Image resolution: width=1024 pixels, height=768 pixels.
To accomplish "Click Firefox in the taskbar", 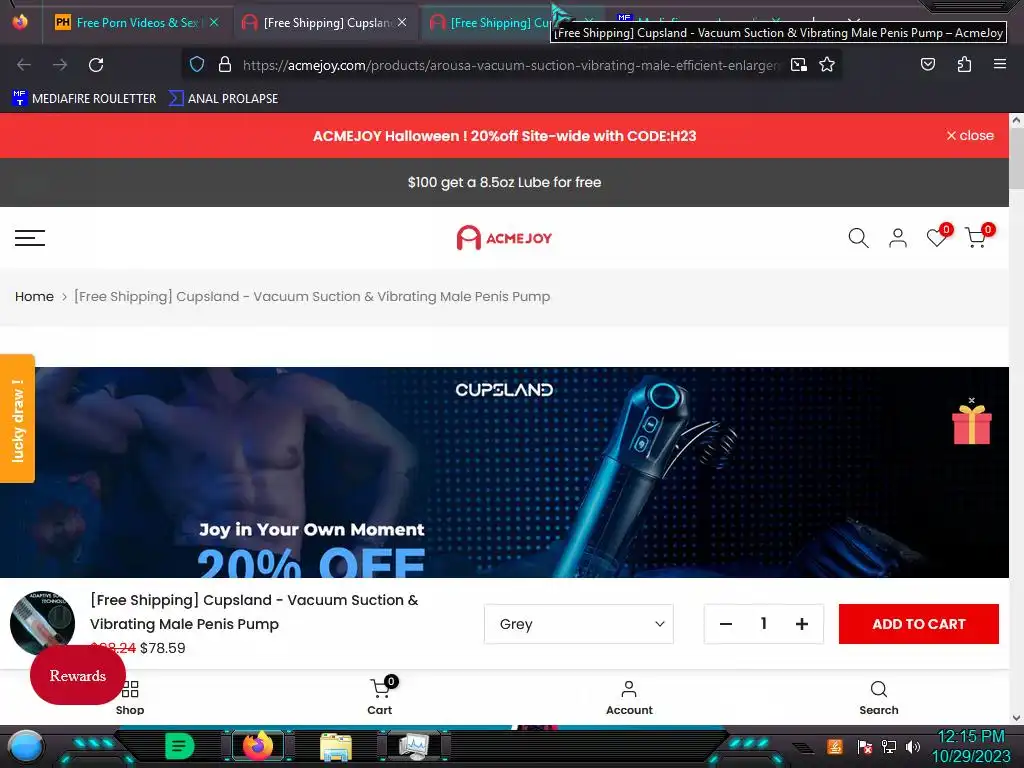I will pyautogui.click(x=257, y=746).
